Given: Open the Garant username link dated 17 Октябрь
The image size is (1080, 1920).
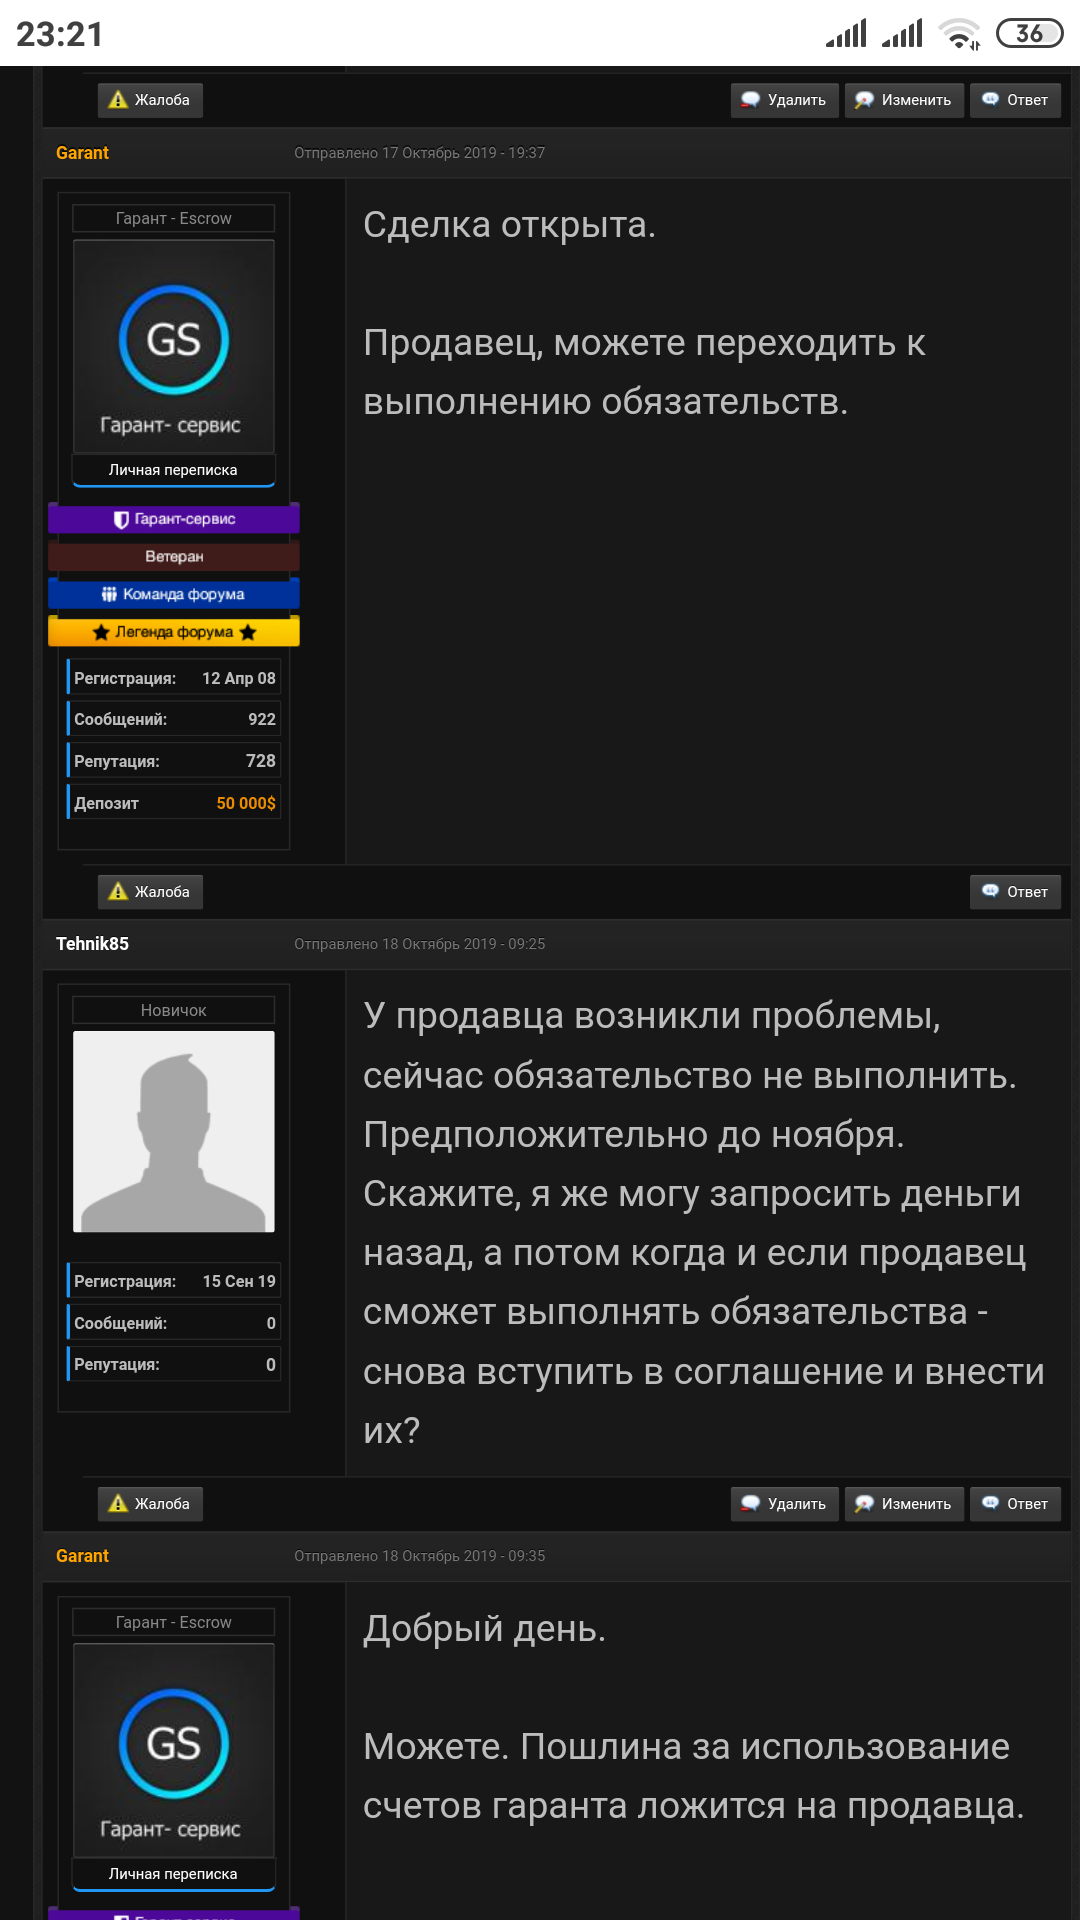Looking at the screenshot, I should click(x=82, y=153).
